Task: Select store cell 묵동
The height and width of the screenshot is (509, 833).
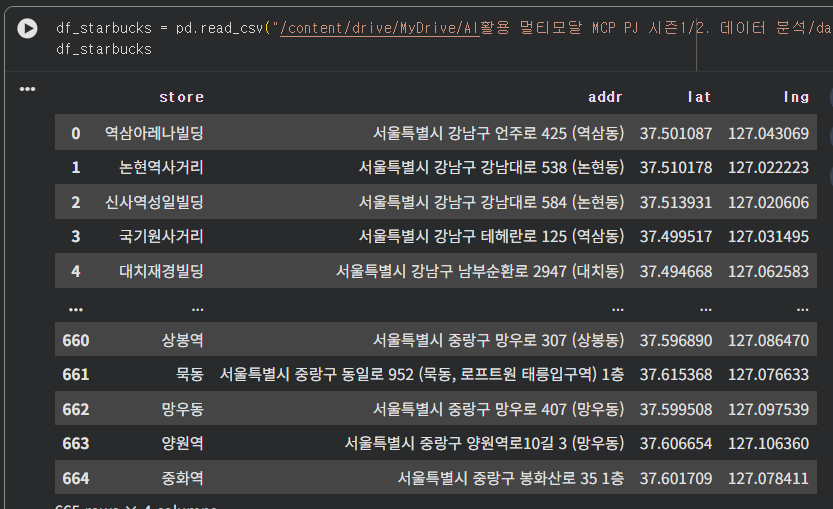Action: (190, 375)
